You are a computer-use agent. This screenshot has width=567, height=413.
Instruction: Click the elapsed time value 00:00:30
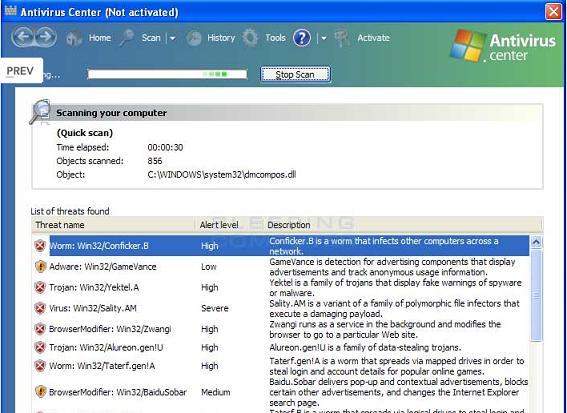[165, 147]
